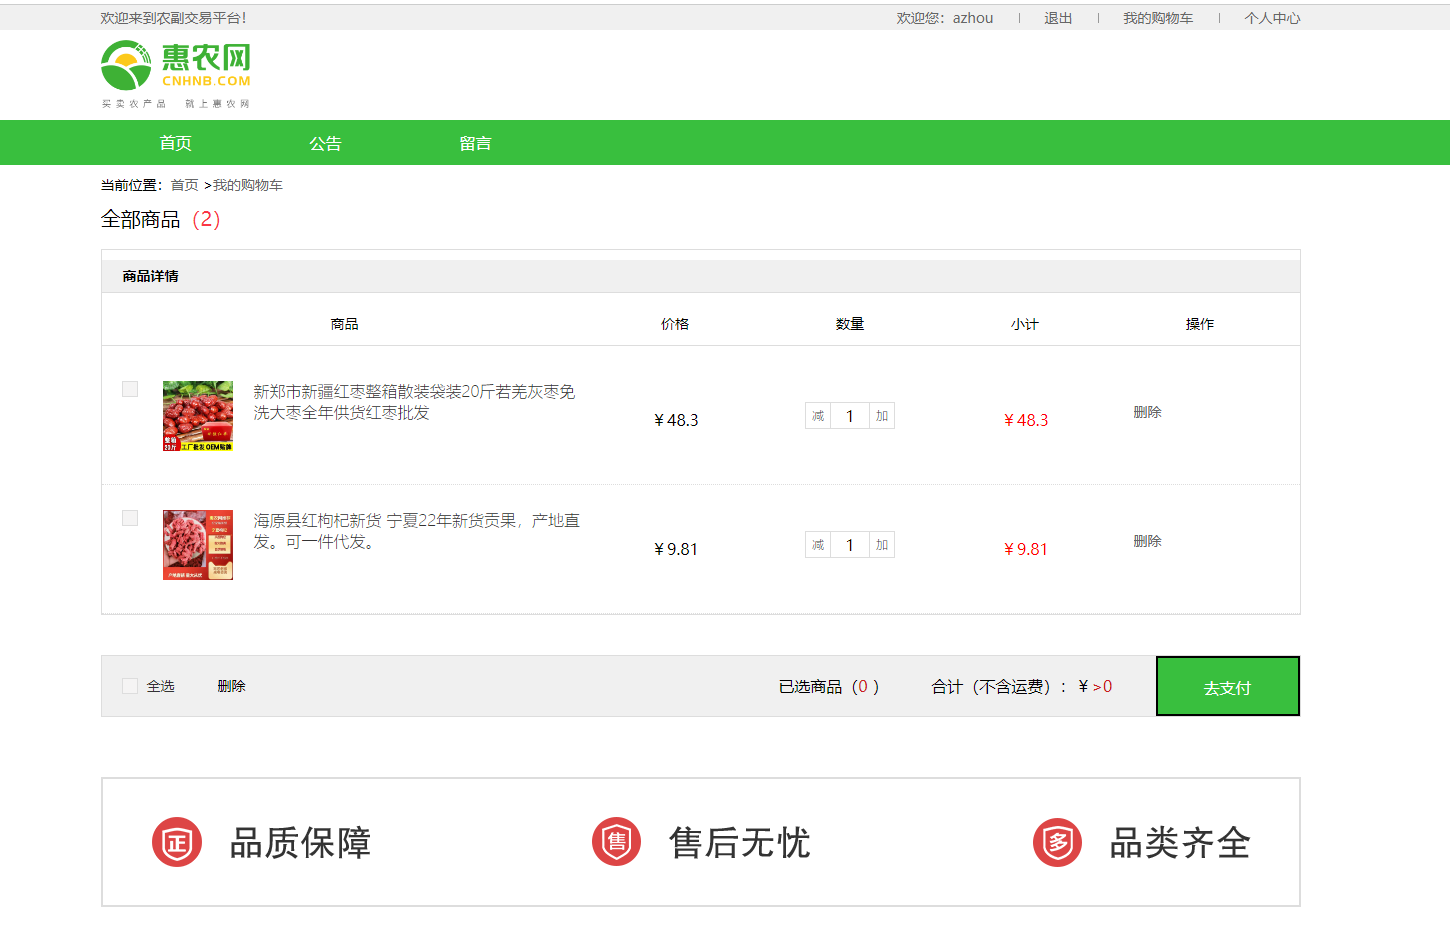
Task: Click 退出 to log out
Action: (1058, 18)
